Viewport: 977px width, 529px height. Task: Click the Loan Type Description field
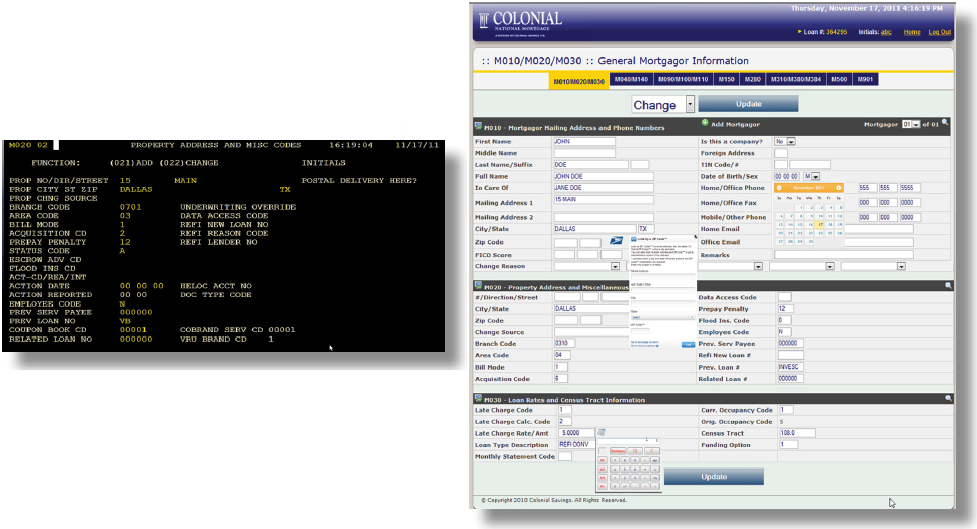[x=576, y=444]
